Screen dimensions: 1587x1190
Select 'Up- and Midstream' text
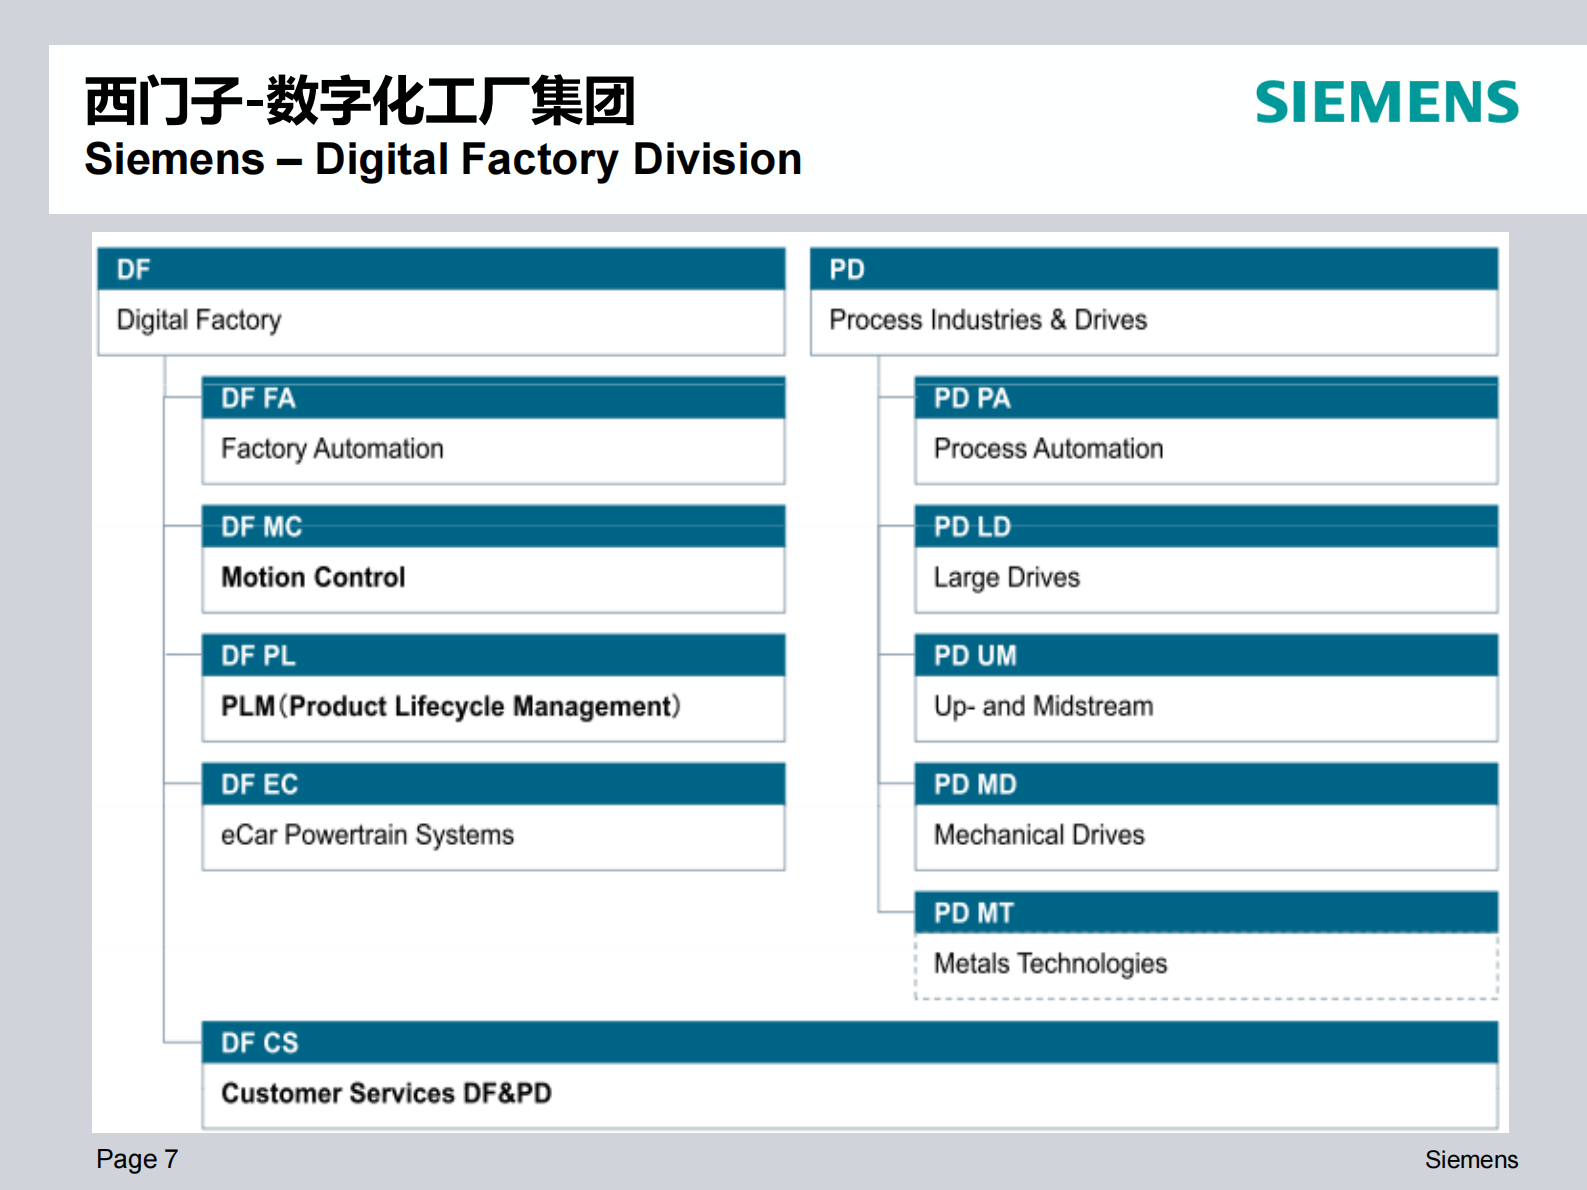[1043, 707]
